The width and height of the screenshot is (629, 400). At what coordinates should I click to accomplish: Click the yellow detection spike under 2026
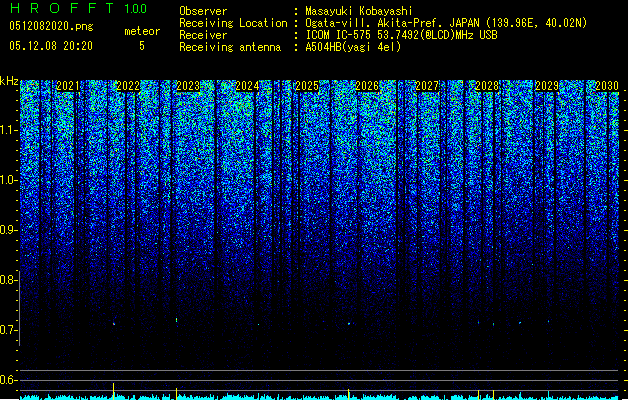[349, 394]
